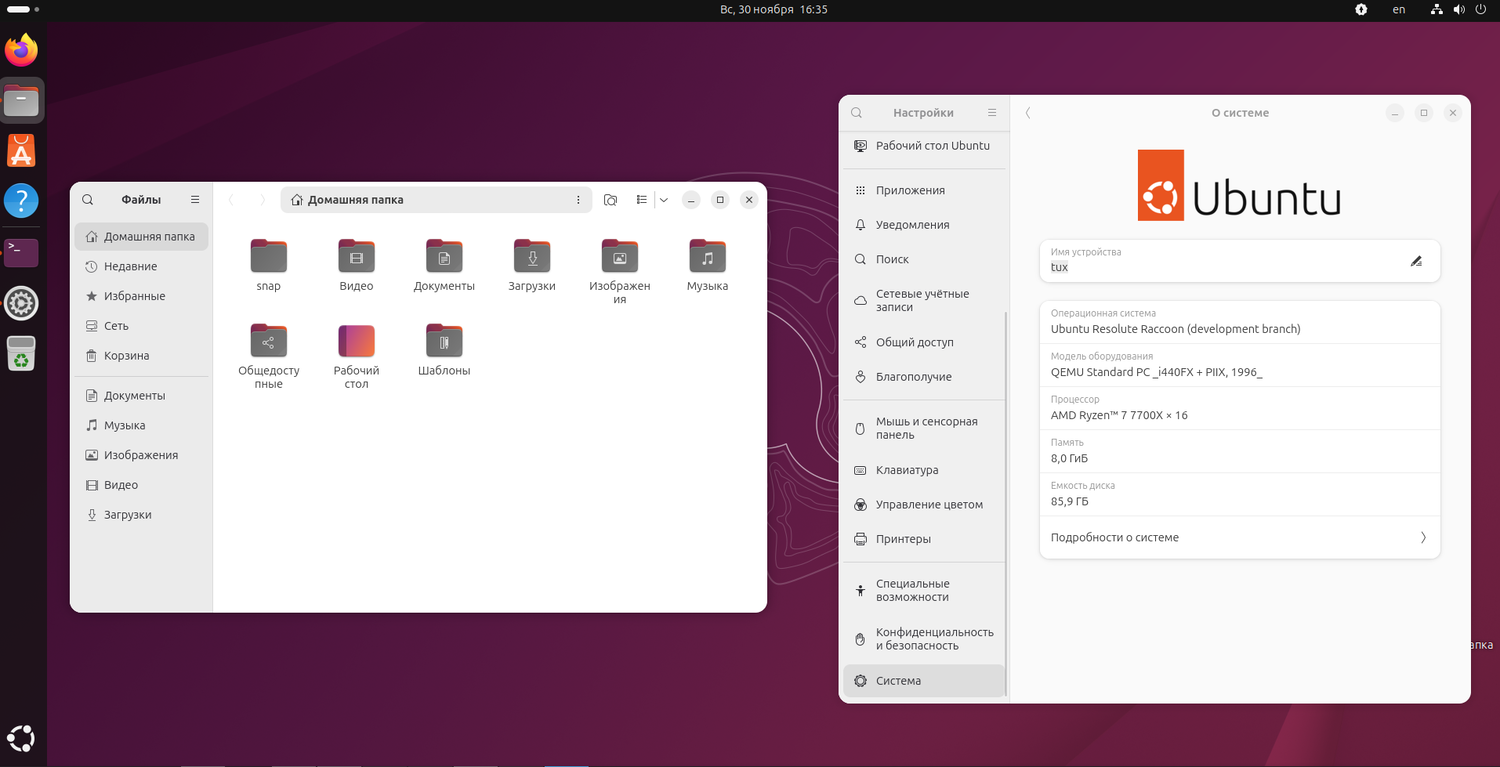1500x767 pixels.
Task: Open Избранные in the Files sidebar
Action: (x=141, y=296)
